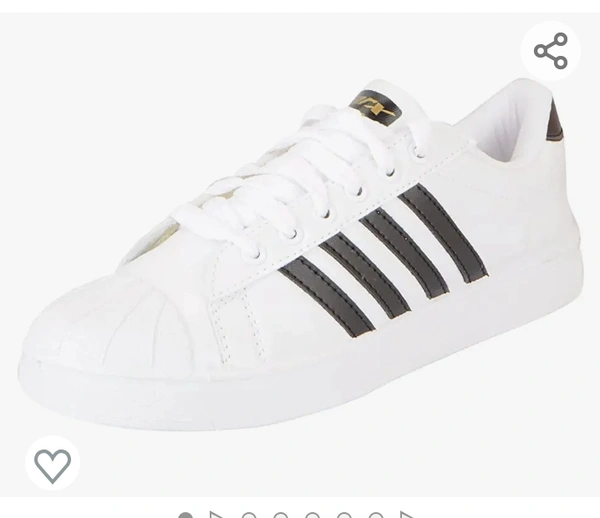Viewport: 600px width, 518px height.
Task: Select the seventh carousel indicator circle
Action: pos(376,515)
